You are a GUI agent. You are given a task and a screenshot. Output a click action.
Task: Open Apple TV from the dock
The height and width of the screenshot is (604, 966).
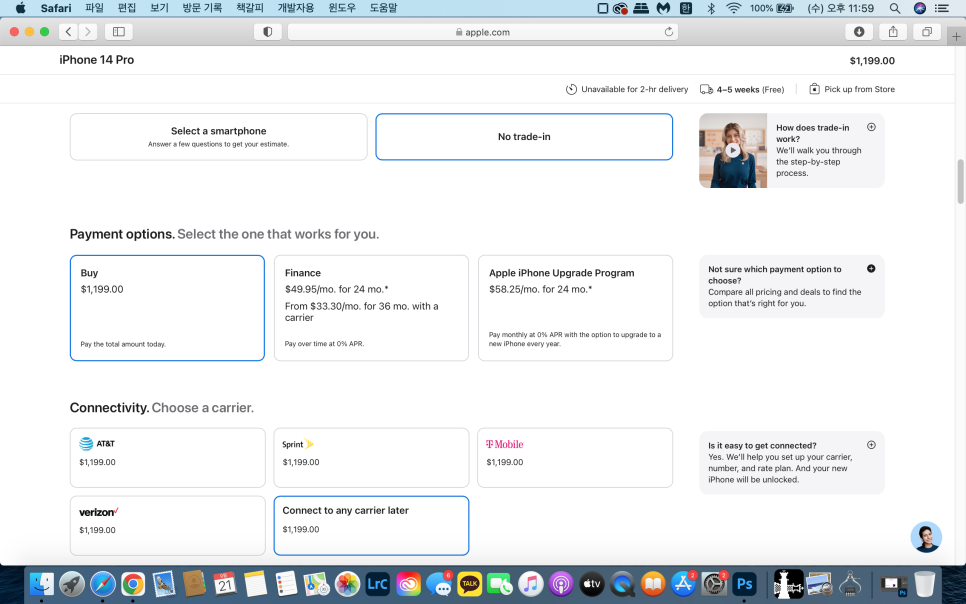tap(591, 584)
